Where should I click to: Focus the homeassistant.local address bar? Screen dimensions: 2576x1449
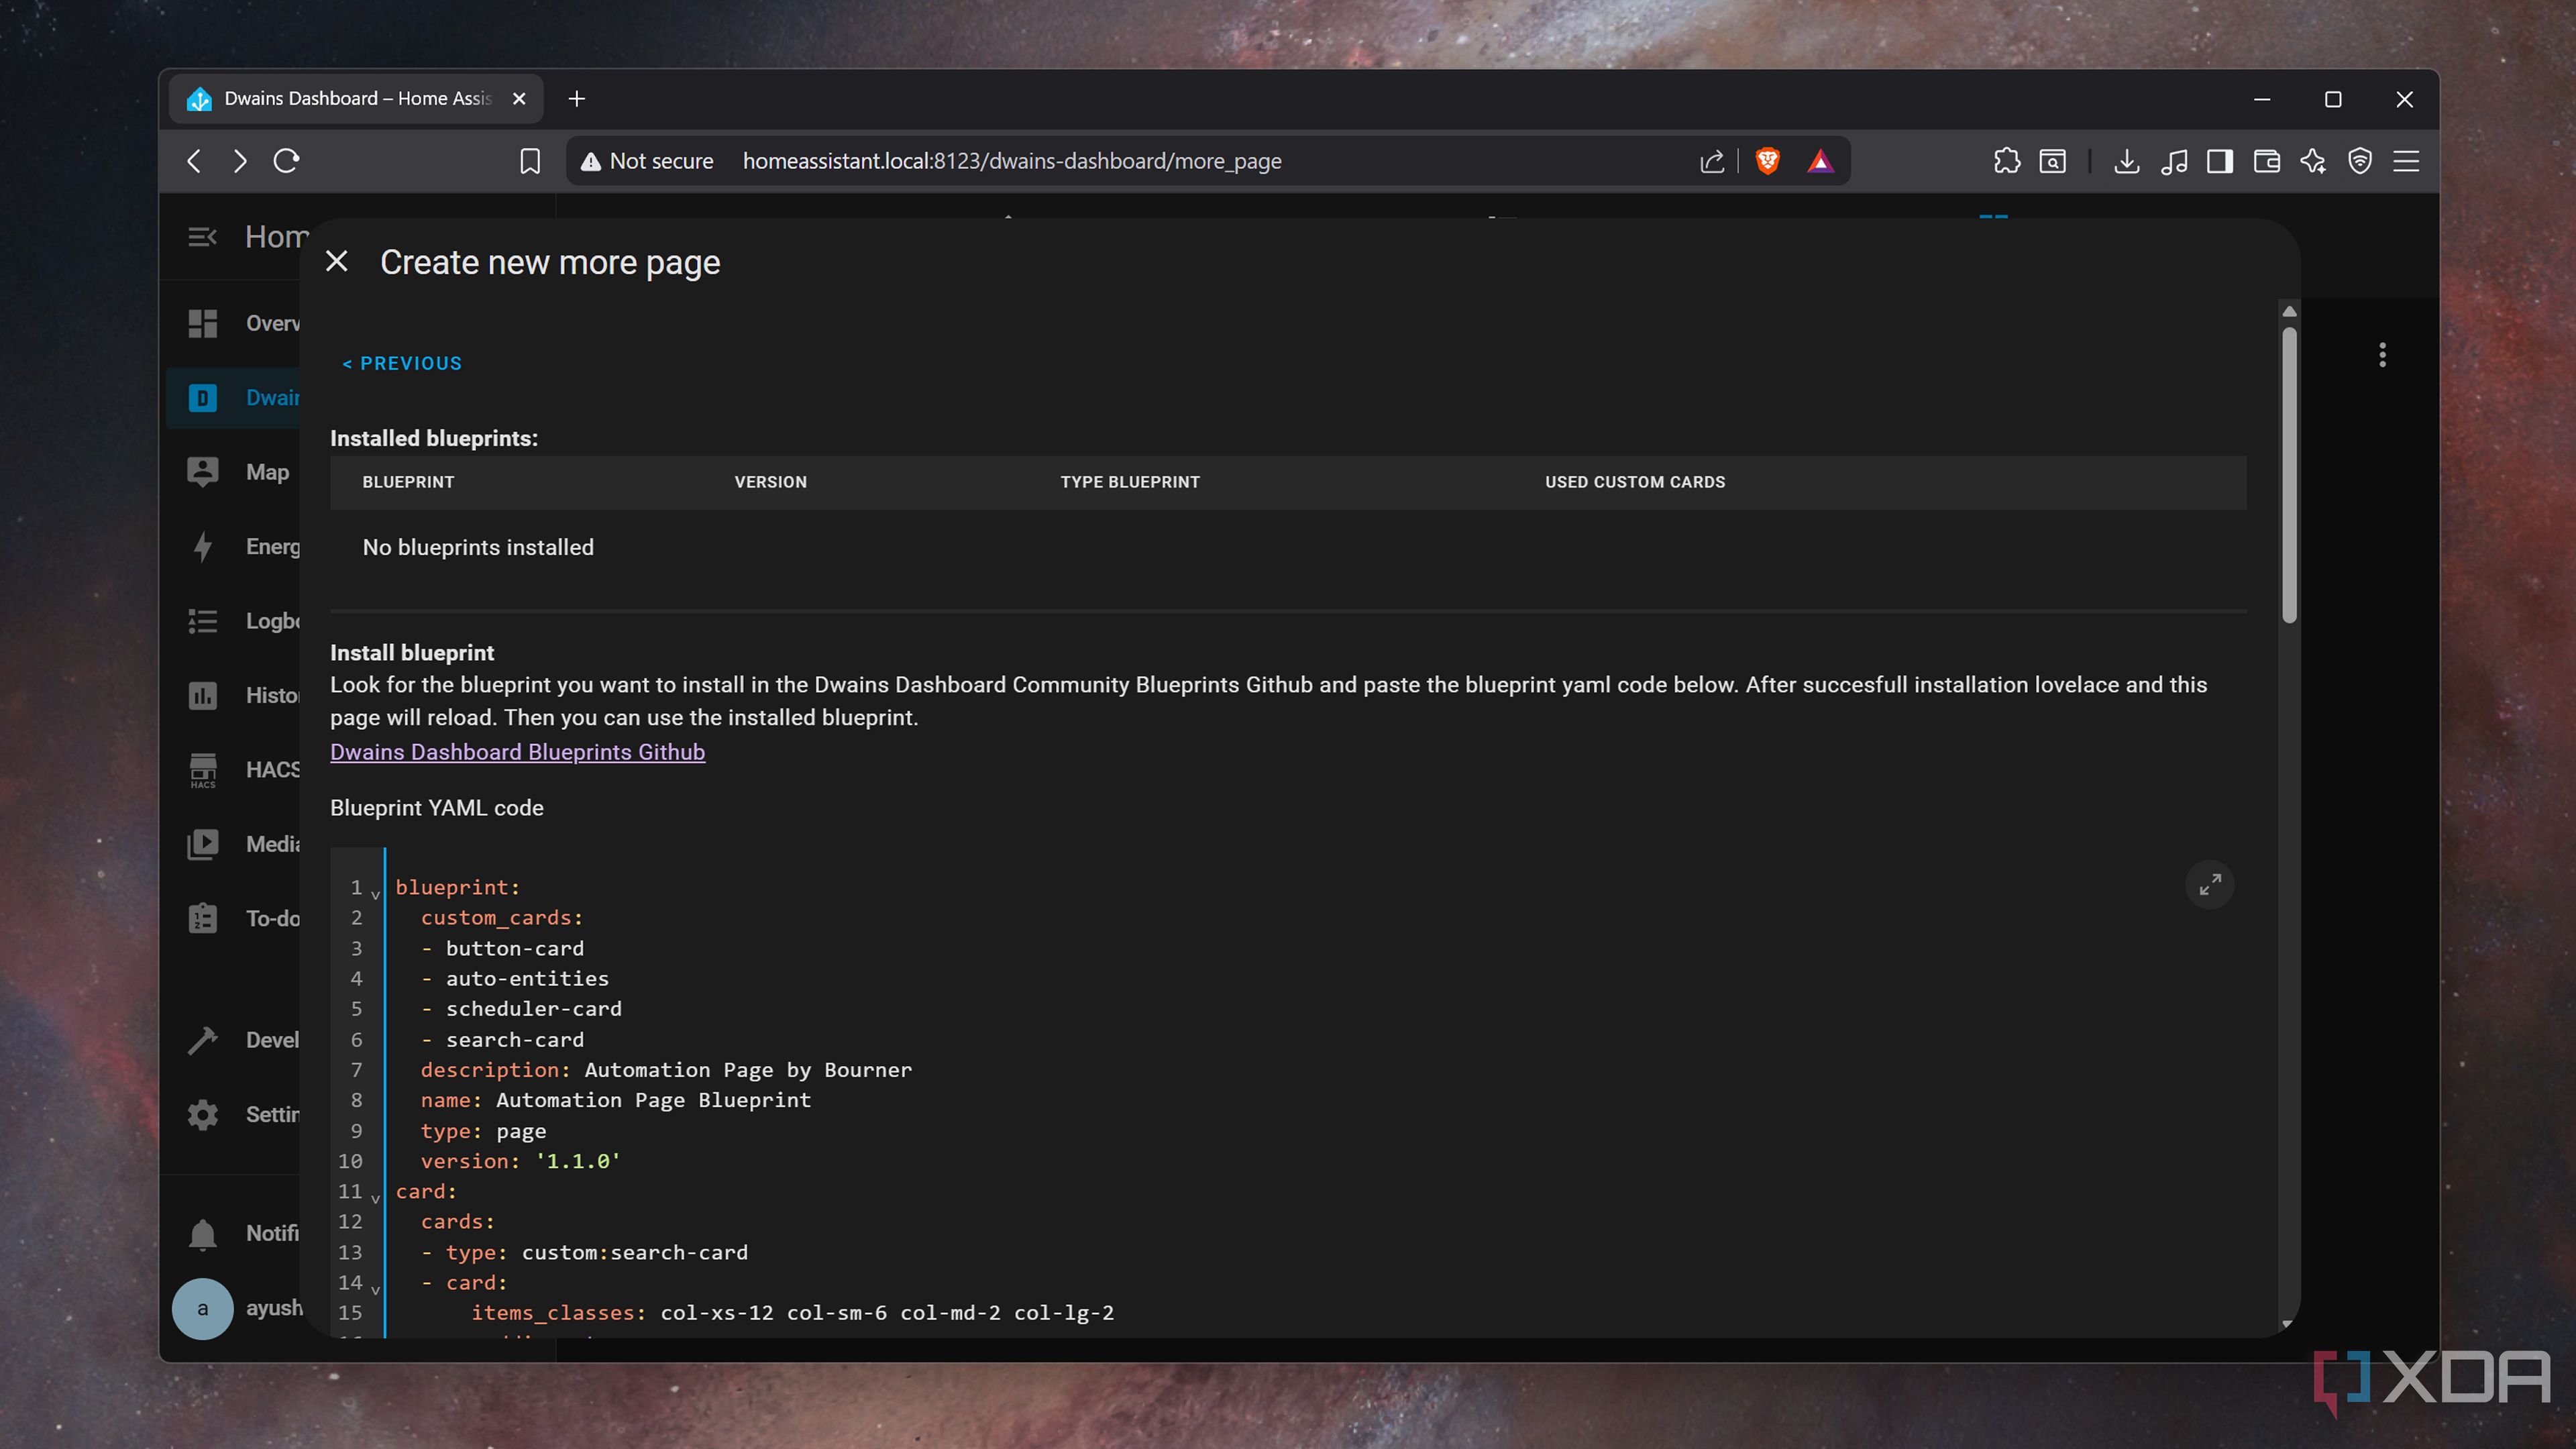tap(1012, 161)
